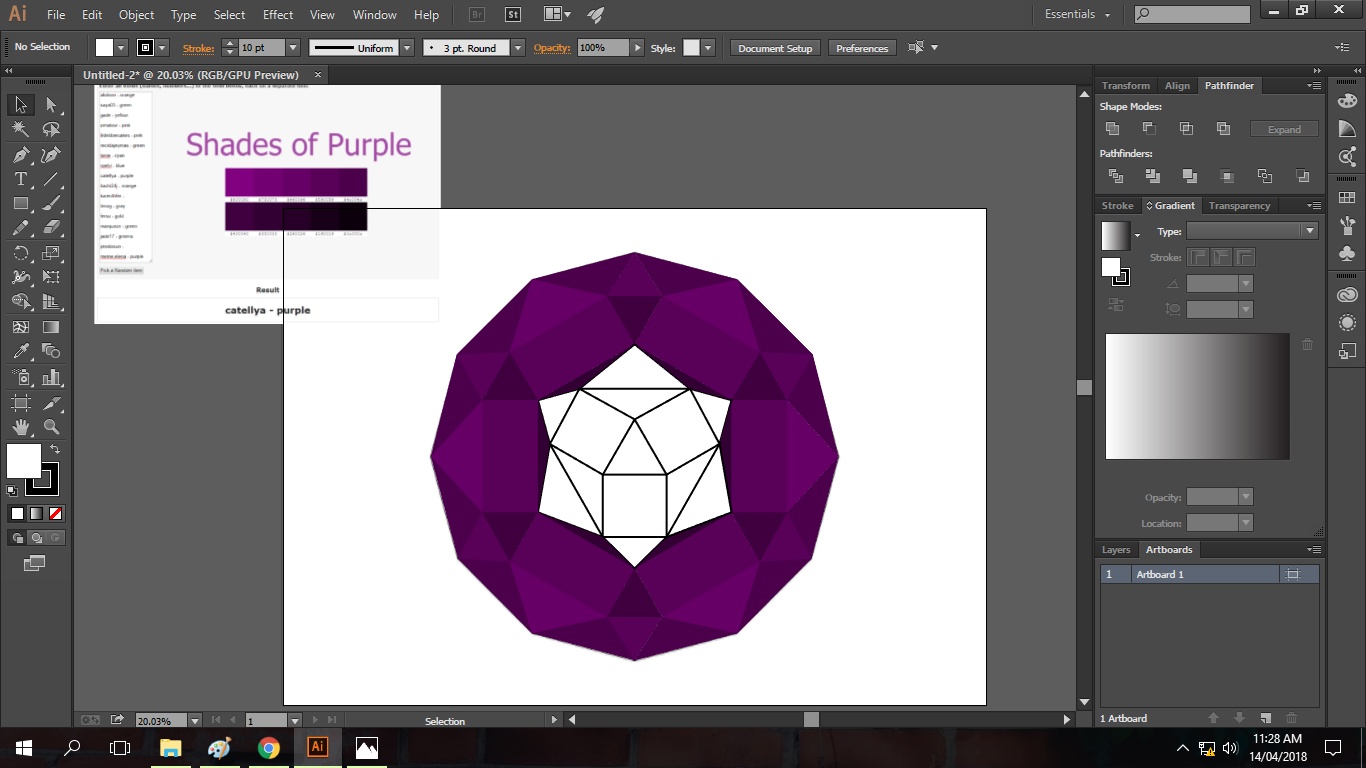Open the stroke weight dropdown arrow
1366x768 pixels.
click(x=293, y=48)
